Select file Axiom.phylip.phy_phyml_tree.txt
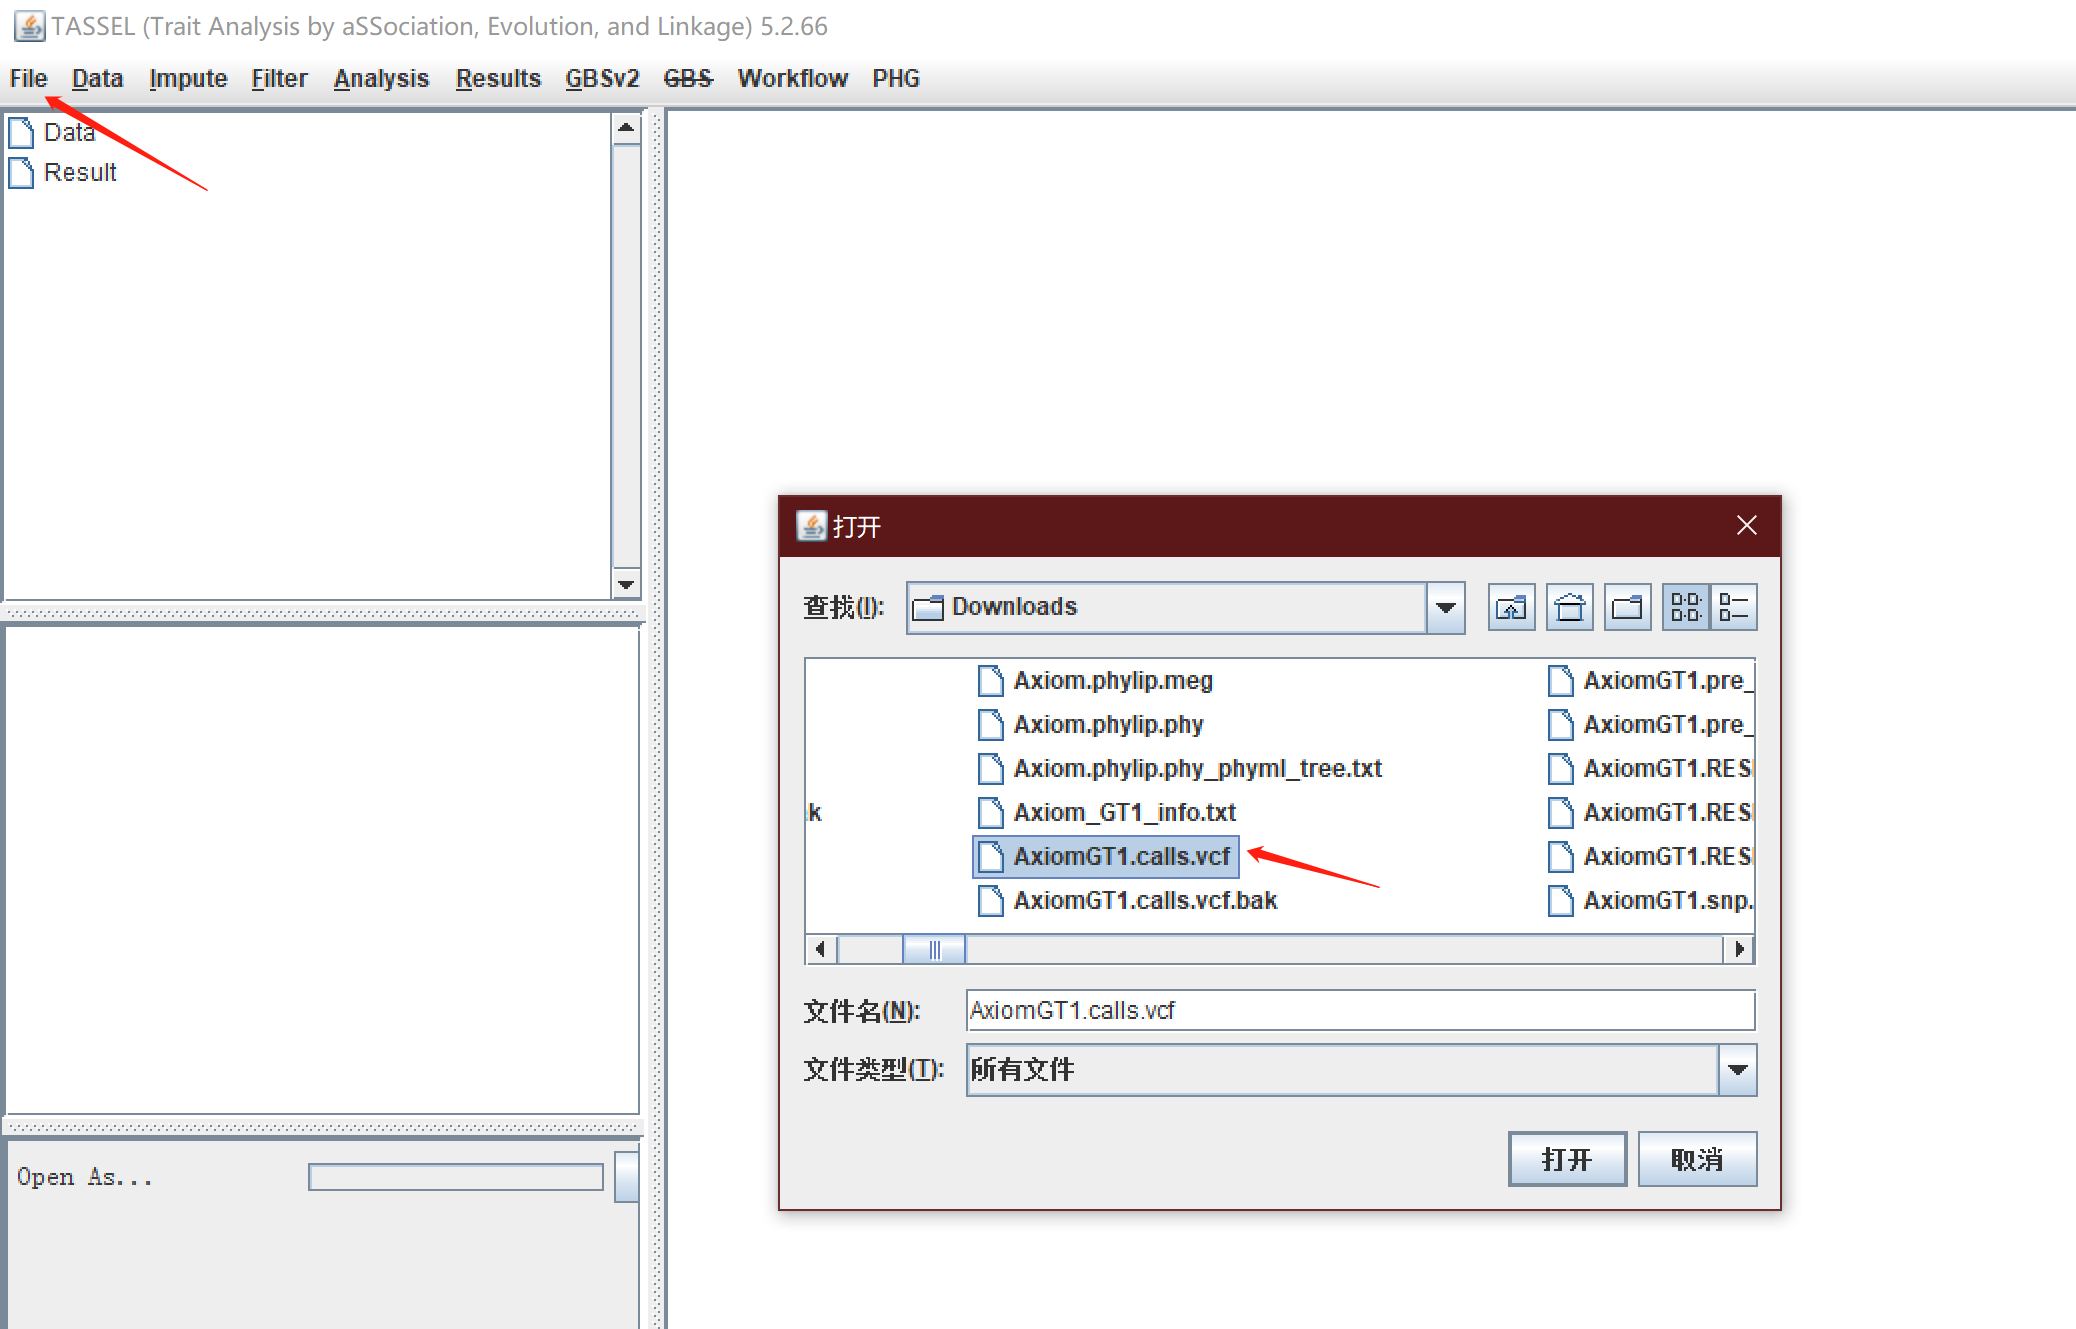Image resolution: width=2076 pixels, height=1329 pixels. click(x=1179, y=768)
